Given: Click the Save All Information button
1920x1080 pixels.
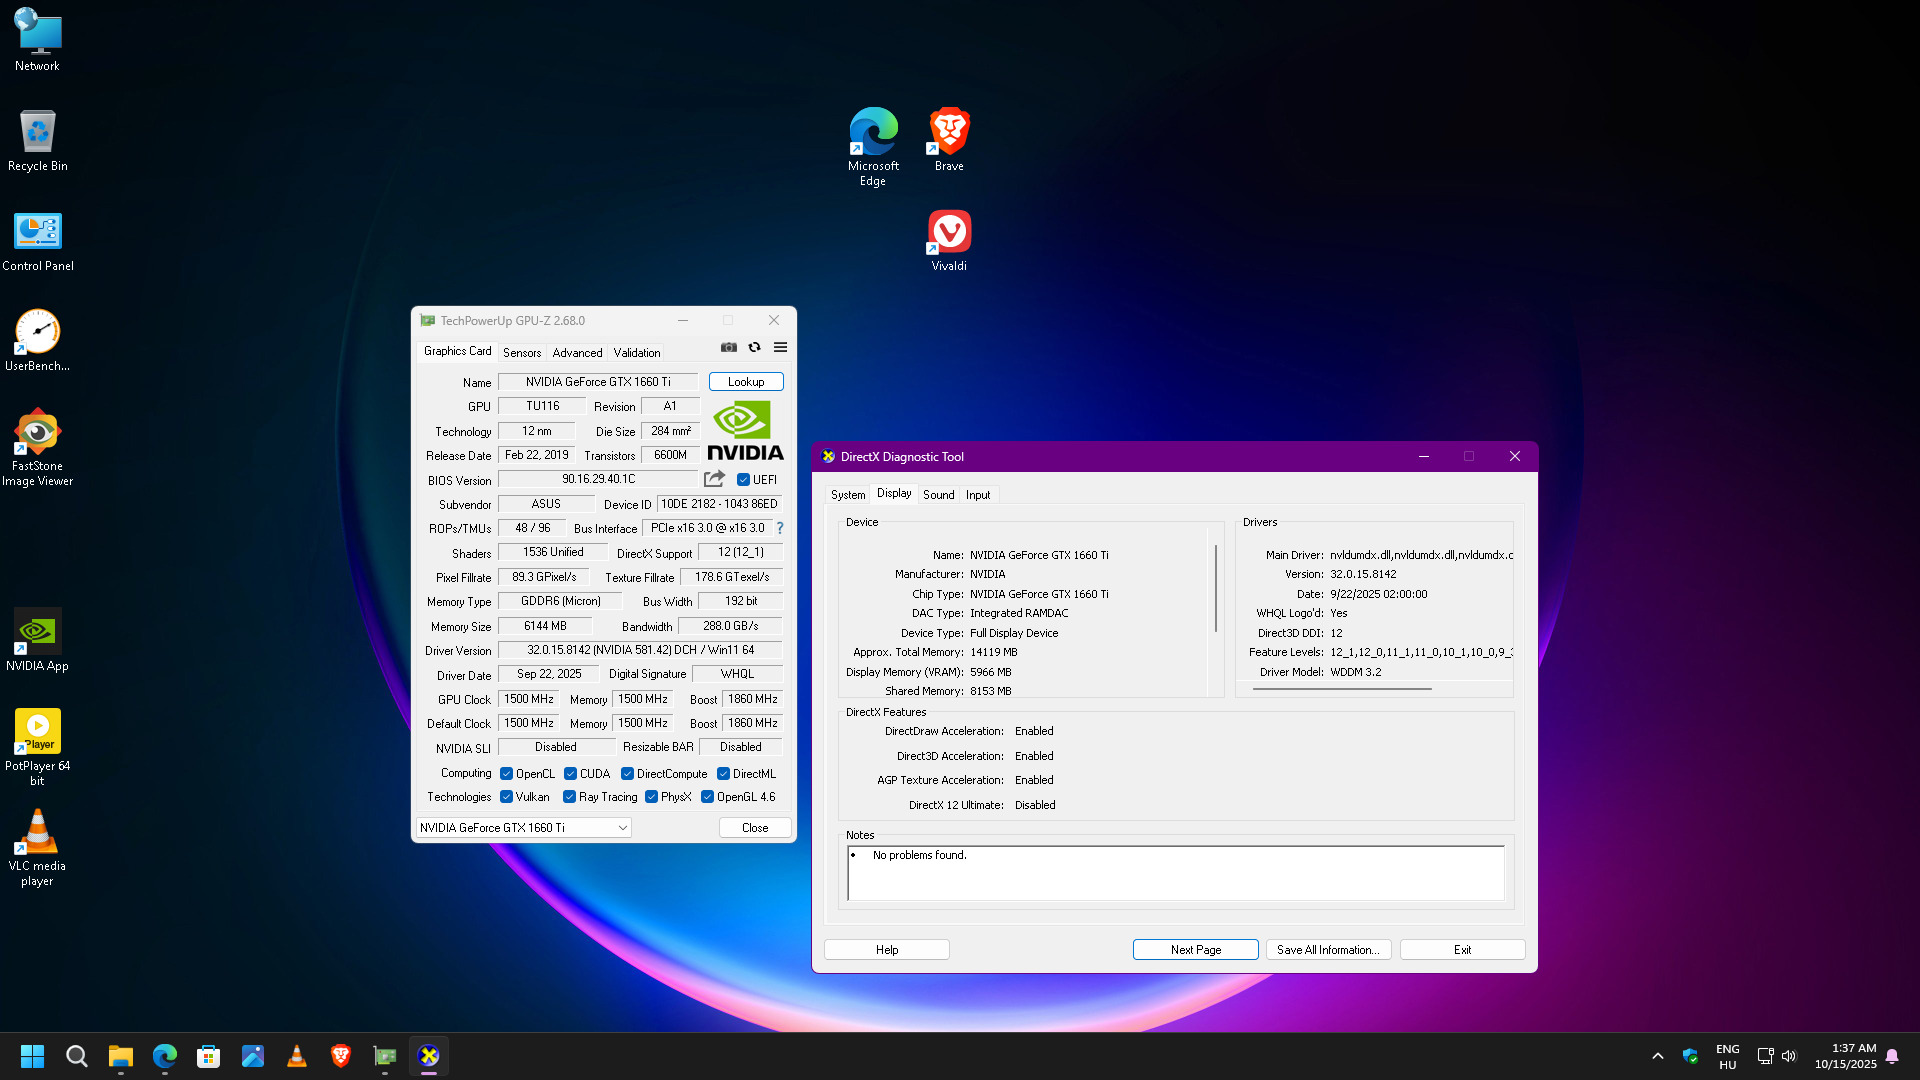Looking at the screenshot, I should [1328, 950].
